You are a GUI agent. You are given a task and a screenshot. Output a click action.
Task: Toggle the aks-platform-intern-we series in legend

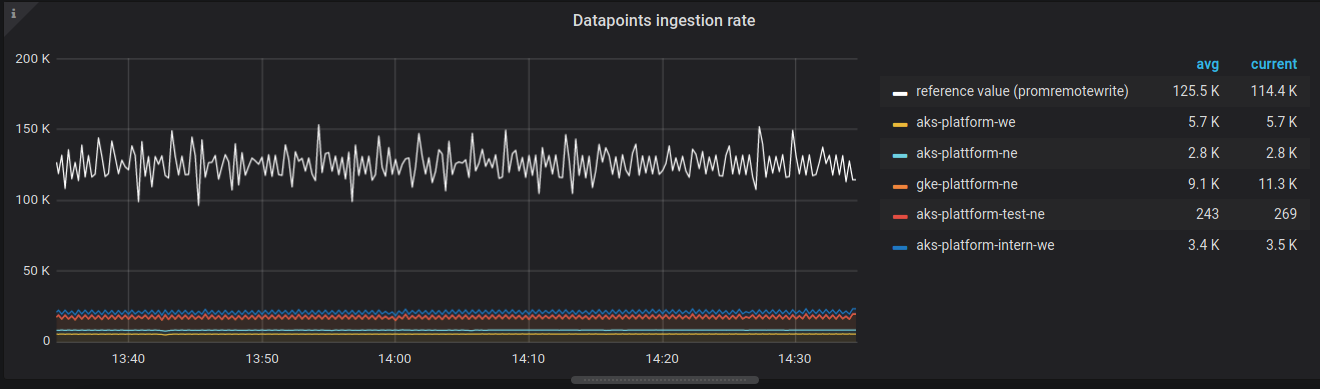point(985,245)
